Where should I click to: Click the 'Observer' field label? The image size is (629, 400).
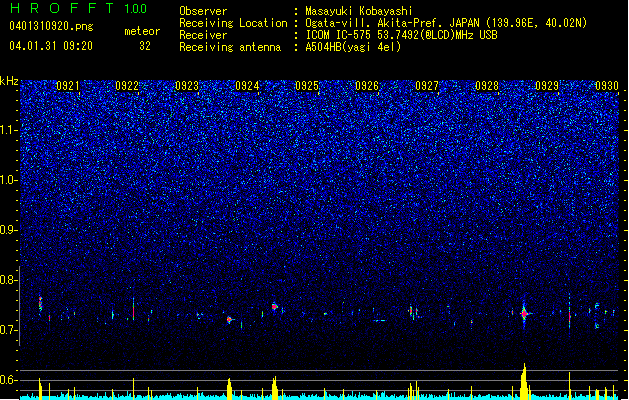coord(203,11)
